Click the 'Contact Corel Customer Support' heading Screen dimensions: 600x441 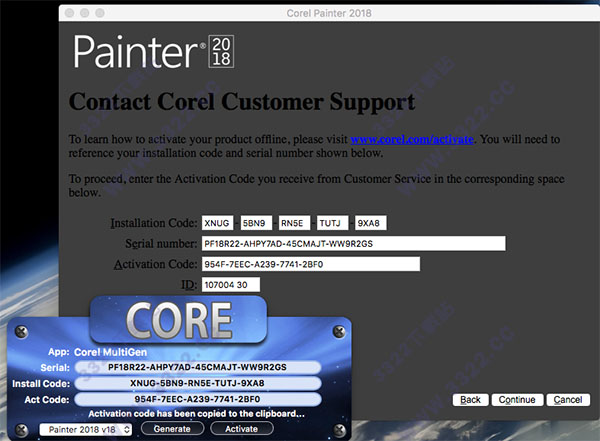coord(242,102)
